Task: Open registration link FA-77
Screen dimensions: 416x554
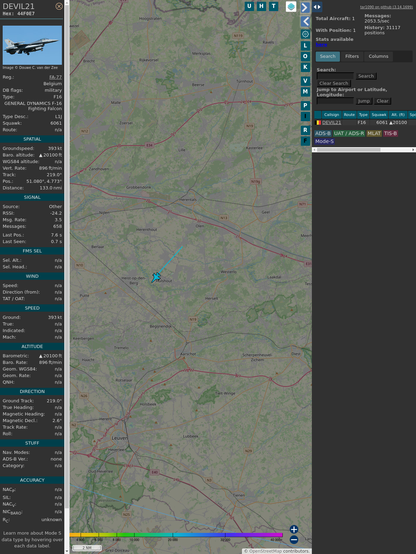Action: [55, 77]
